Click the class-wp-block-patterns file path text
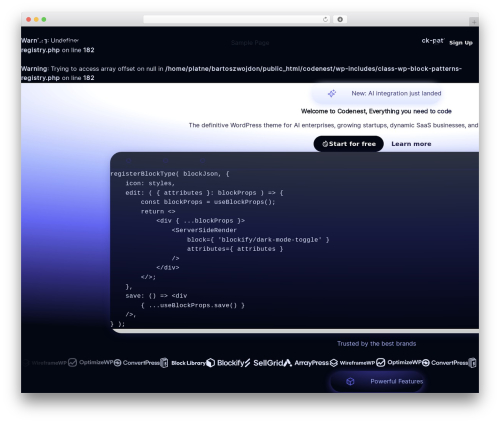 pyautogui.click(x=313, y=69)
